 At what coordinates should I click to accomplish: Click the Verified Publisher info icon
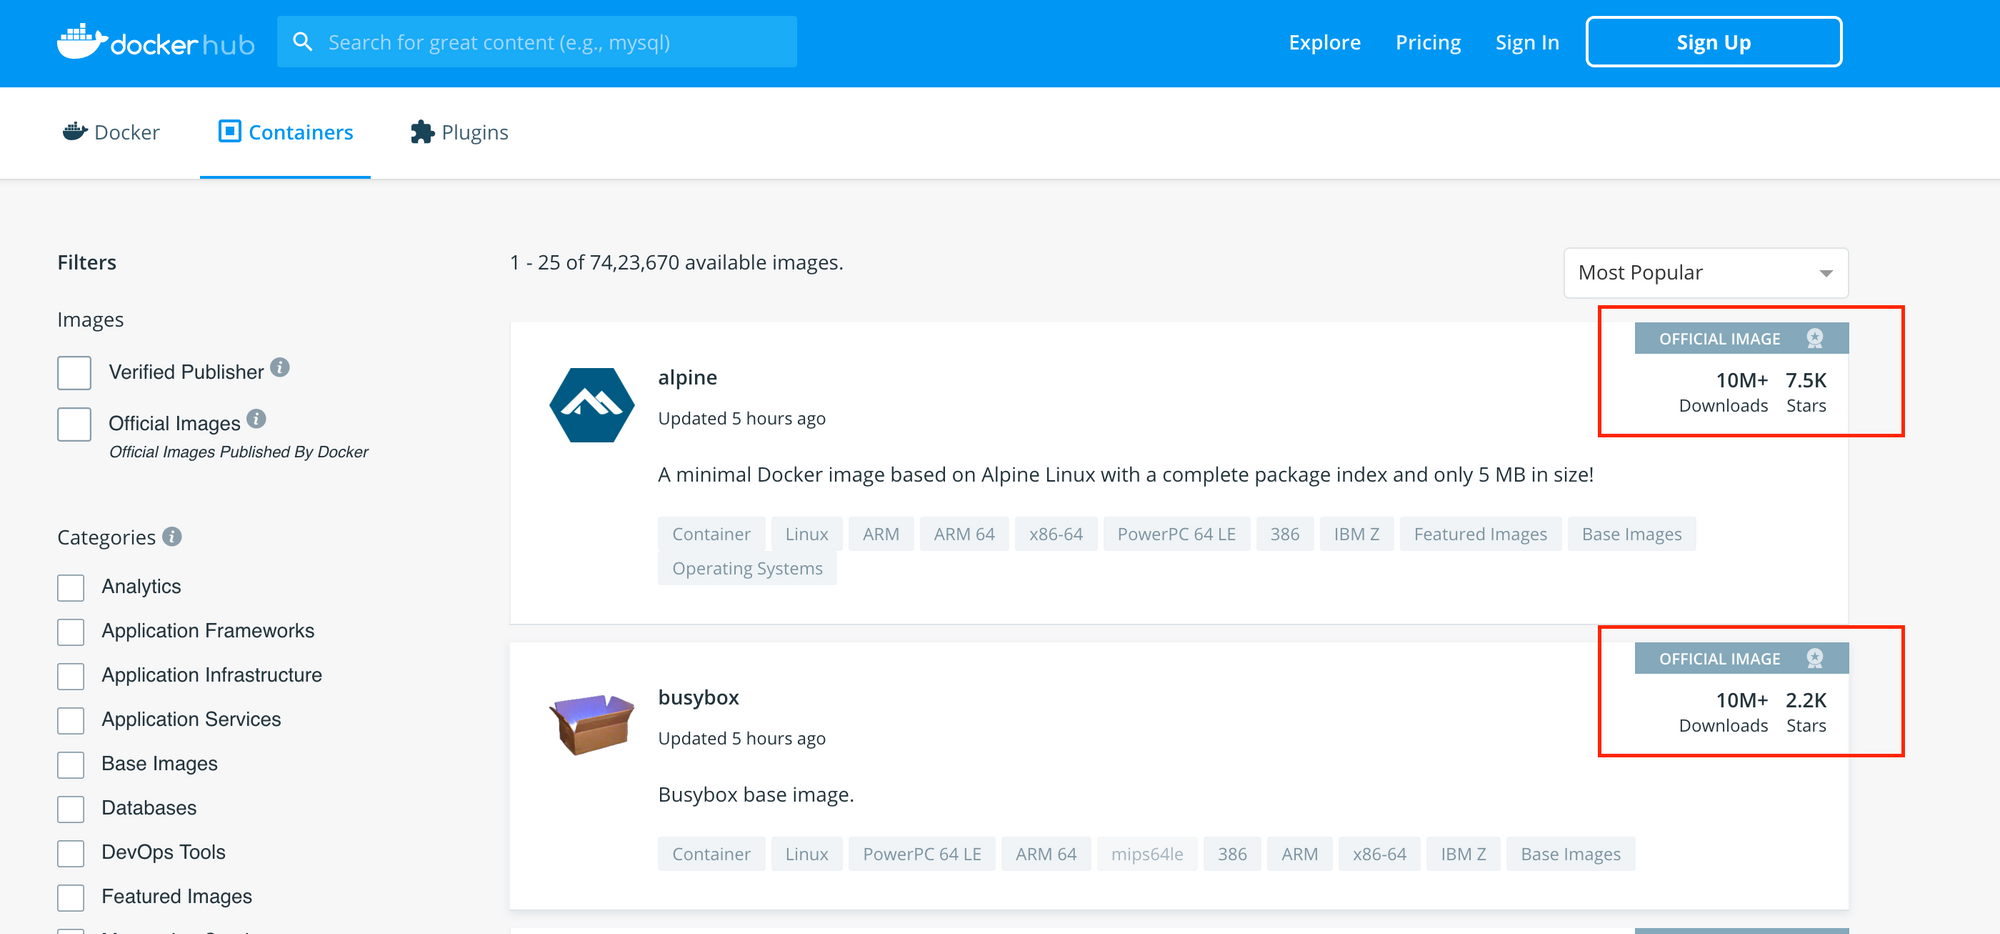pyautogui.click(x=280, y=368)
